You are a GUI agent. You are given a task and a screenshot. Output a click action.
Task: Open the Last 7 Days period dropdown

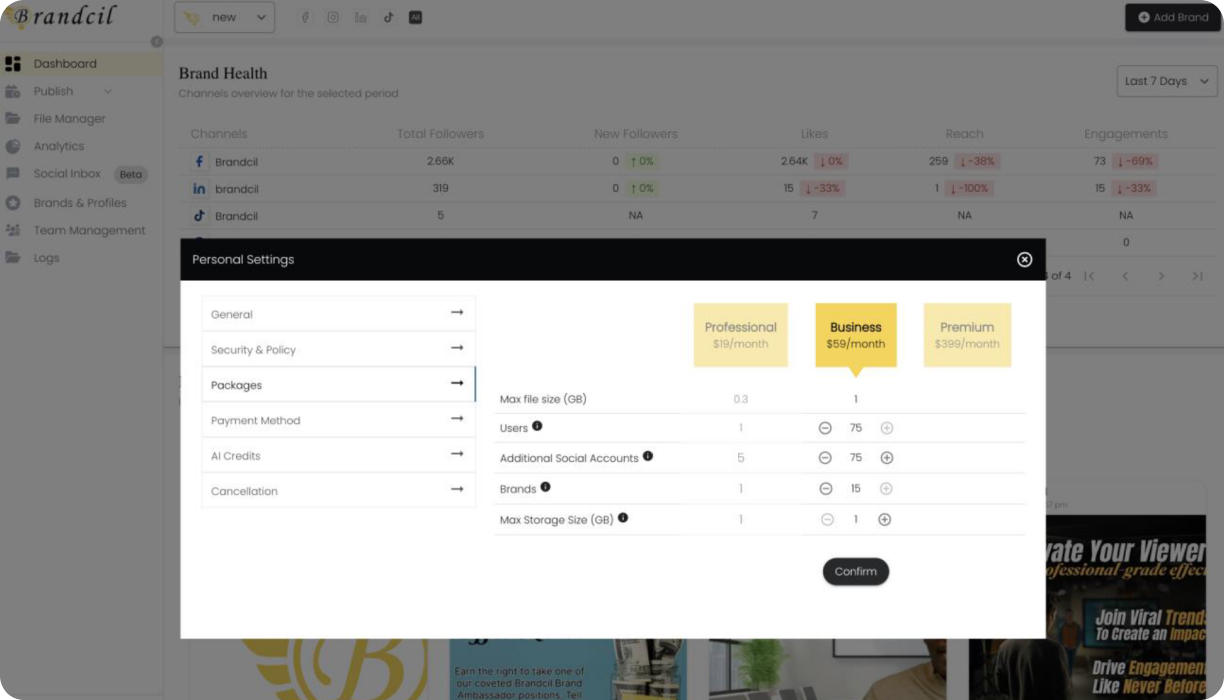pyautogui.click(x=1167, y=81)
